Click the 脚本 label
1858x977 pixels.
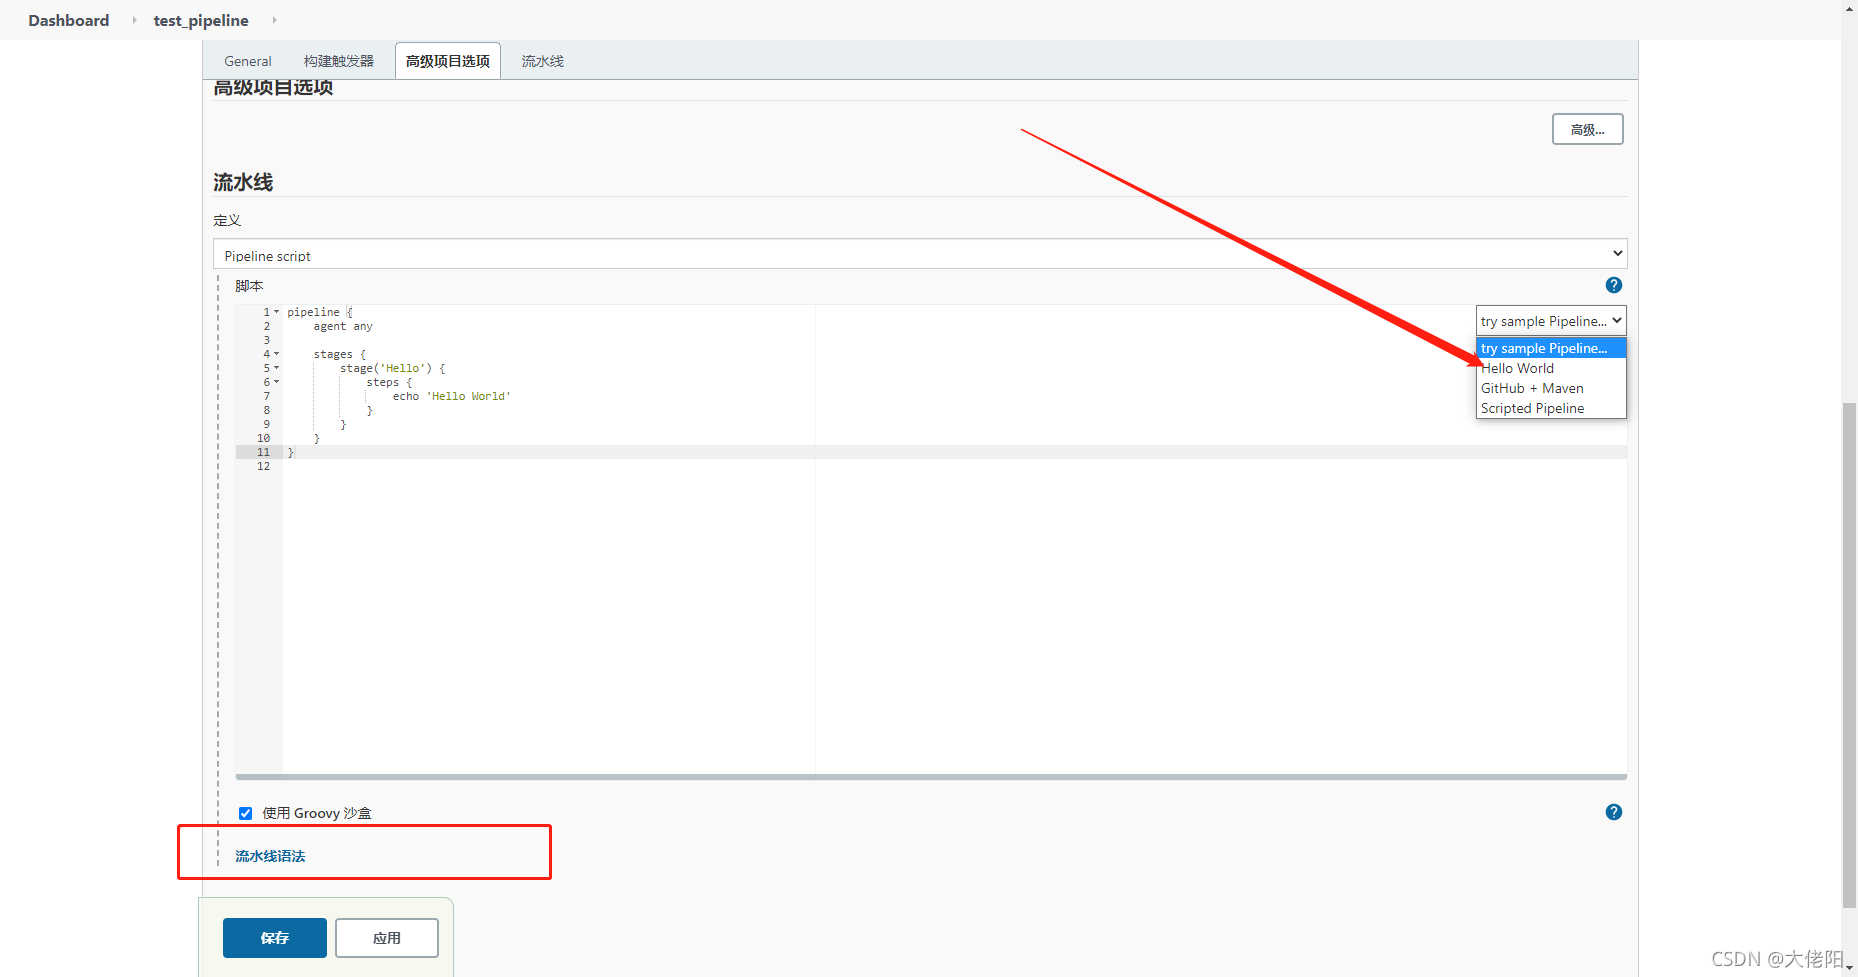point(249,286)
